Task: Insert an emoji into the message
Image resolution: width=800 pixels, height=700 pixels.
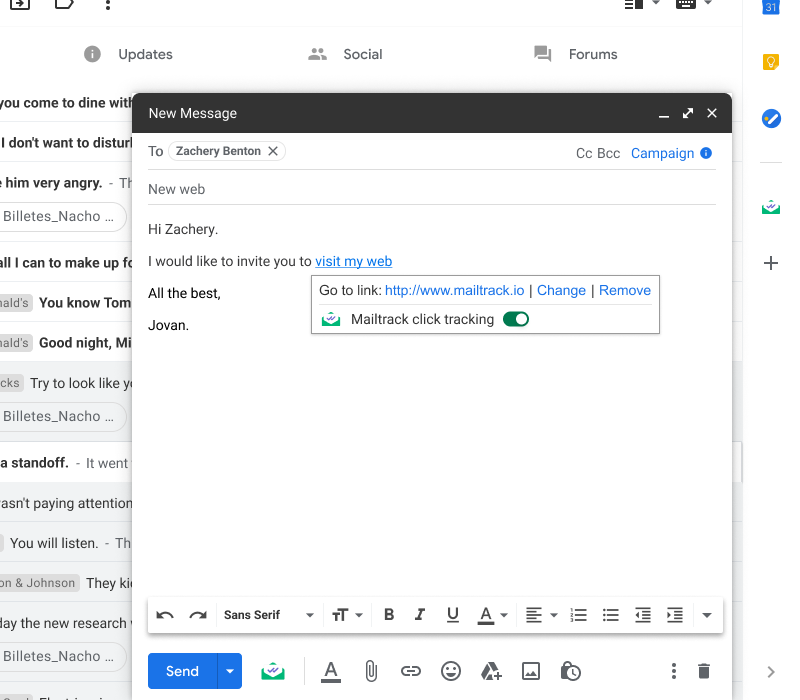Action: [x=451, y=671]
